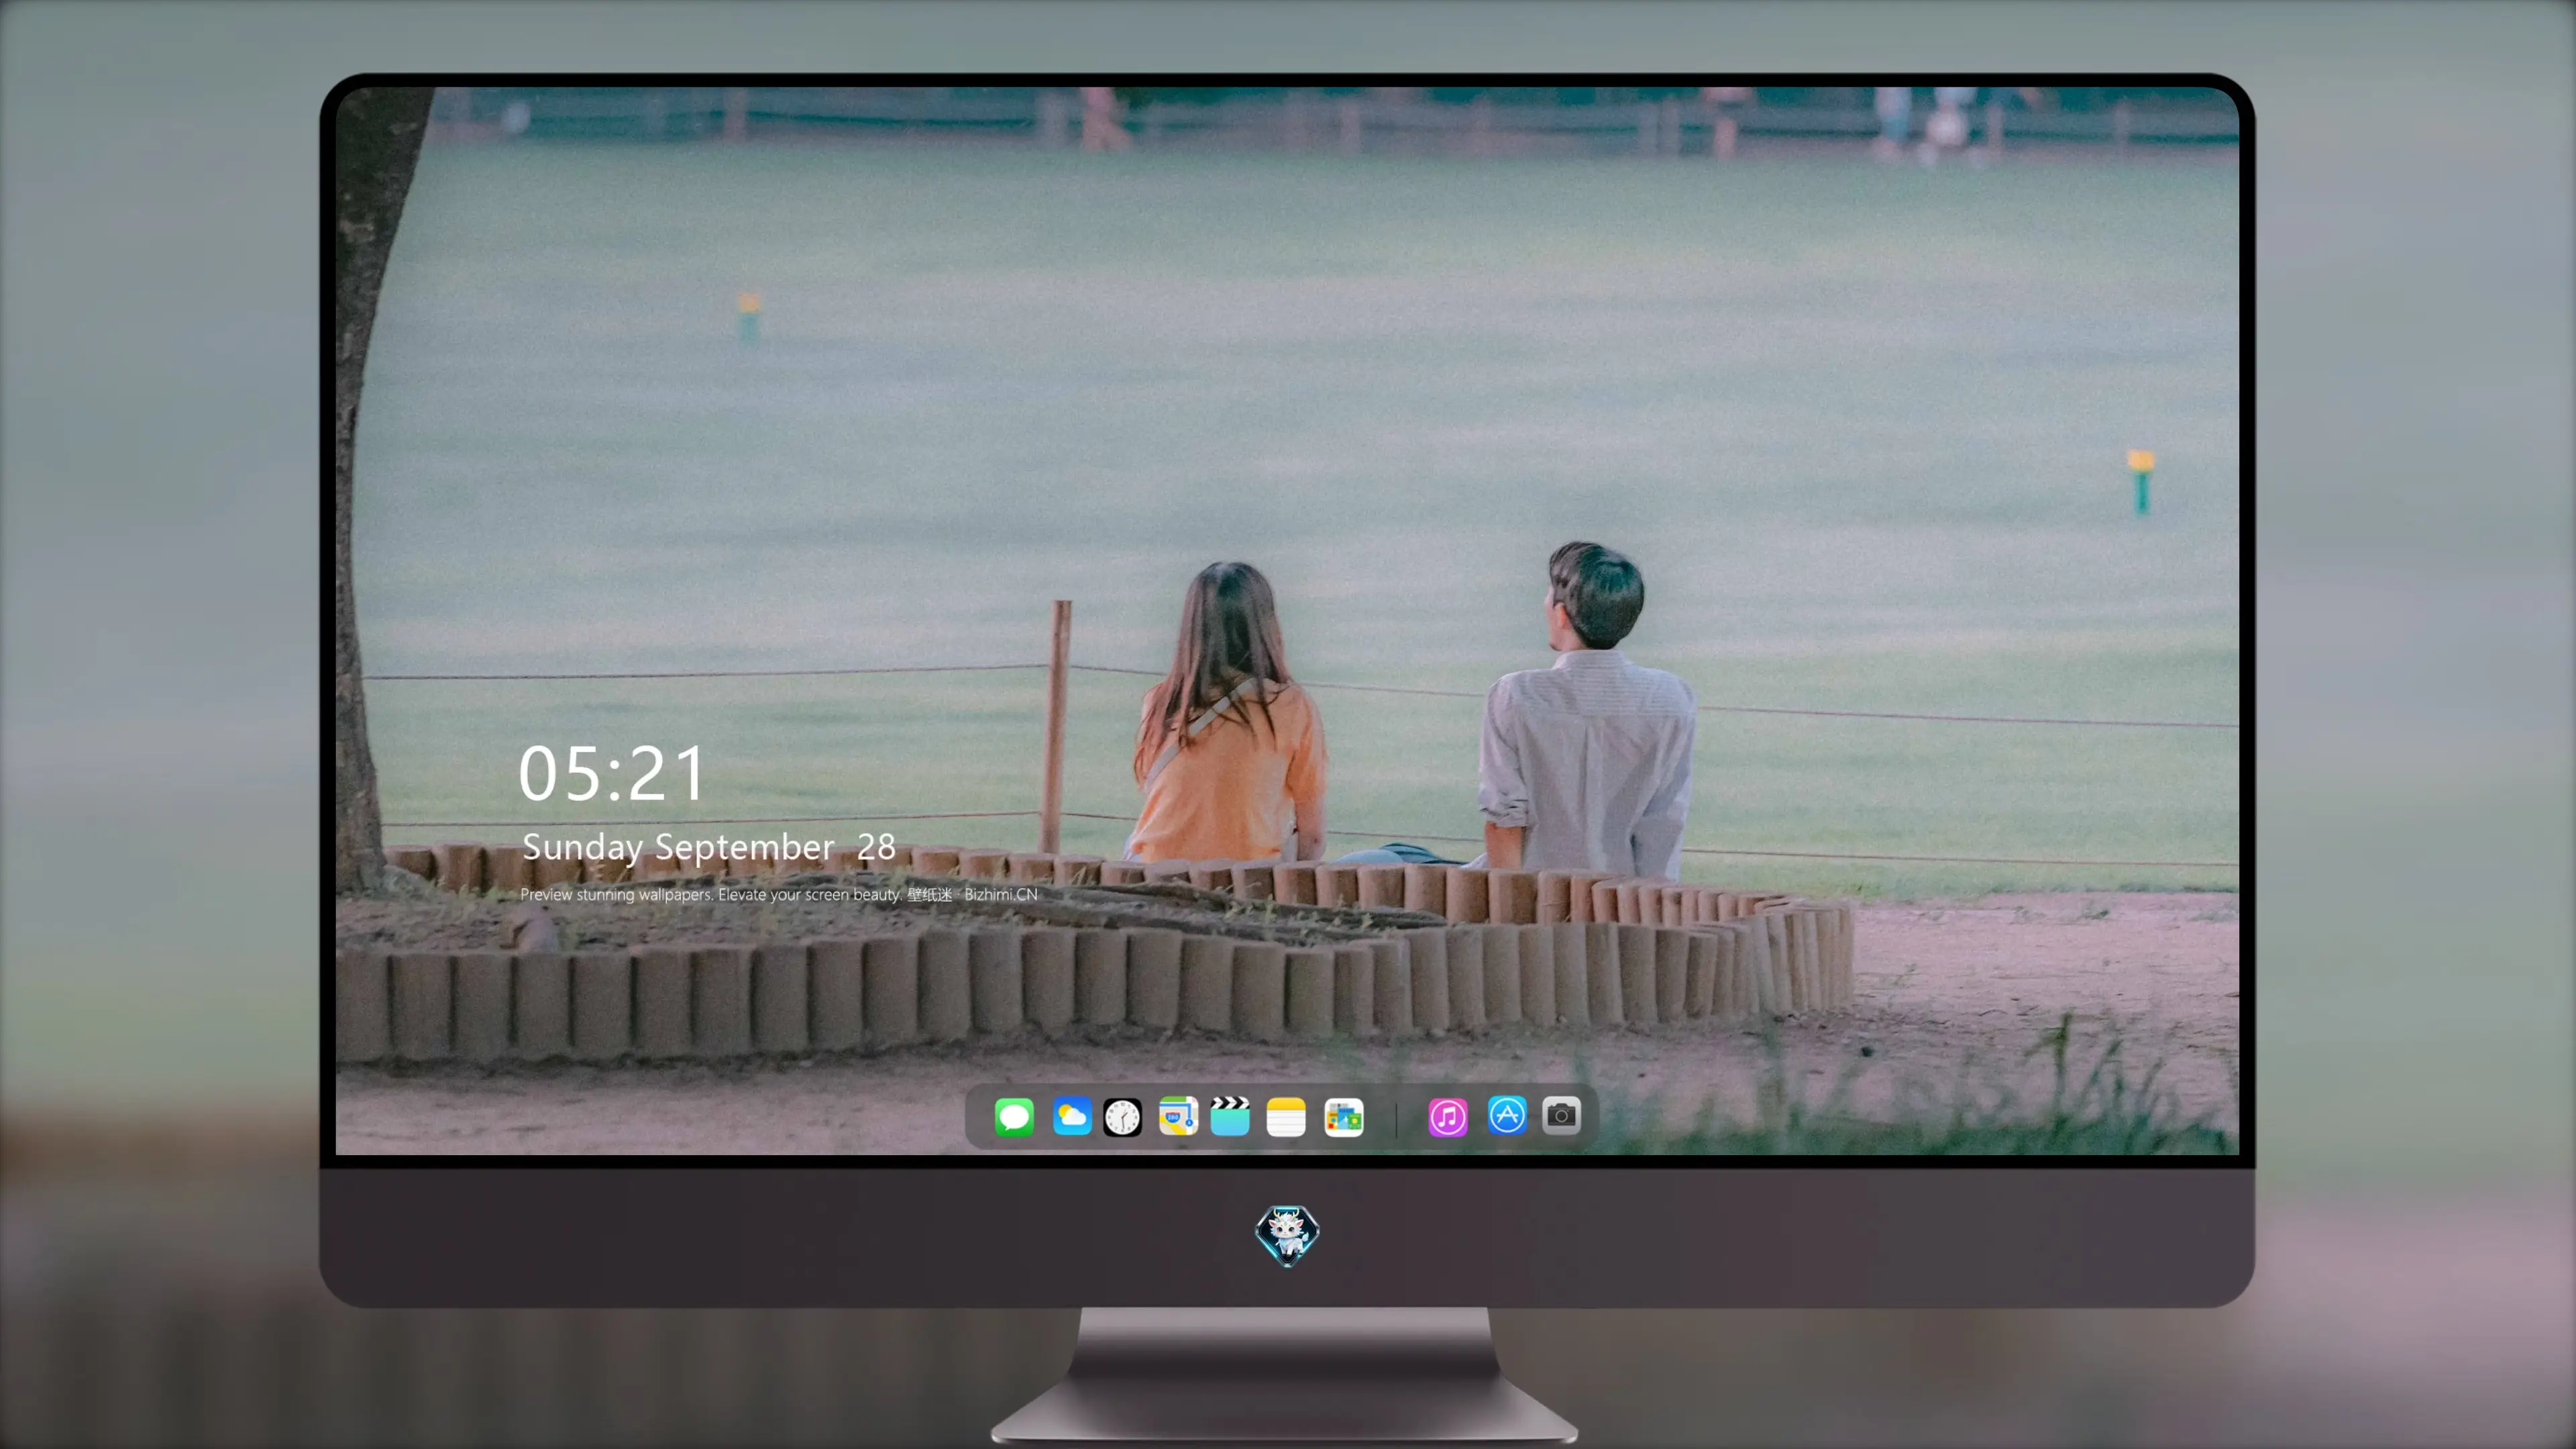
Task: Open the Messages app in the dock
Action: (1014, 1116)
